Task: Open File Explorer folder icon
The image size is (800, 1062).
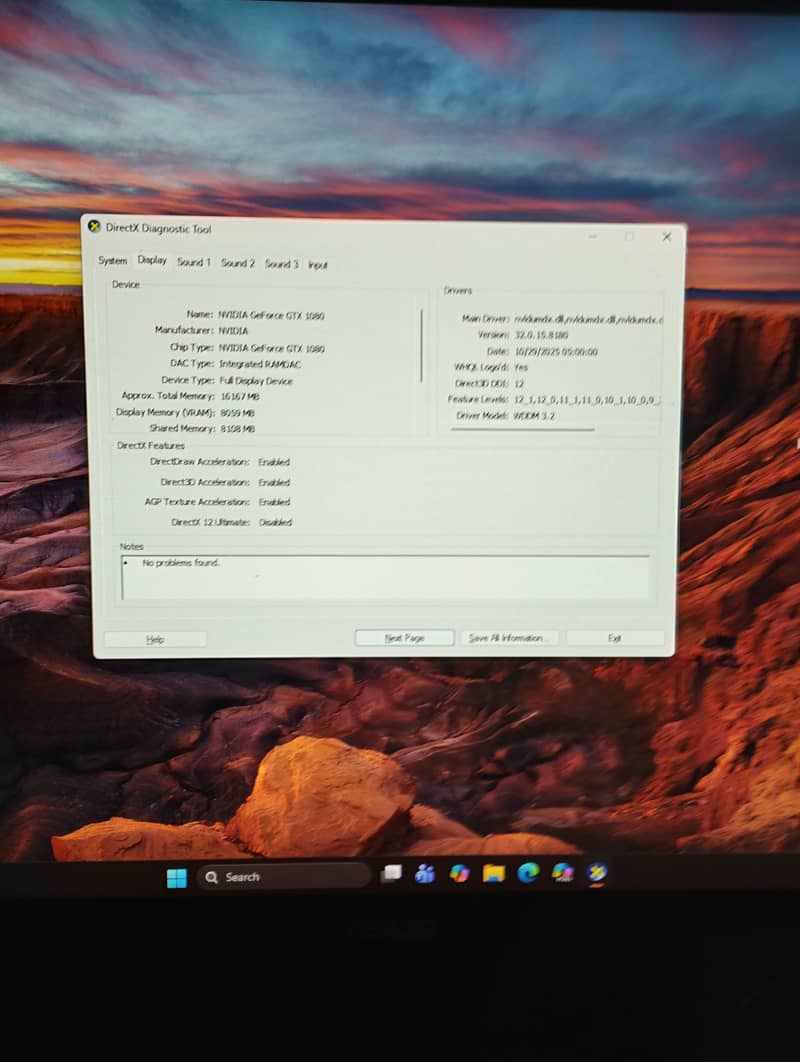Action: (x=494, y=873)
